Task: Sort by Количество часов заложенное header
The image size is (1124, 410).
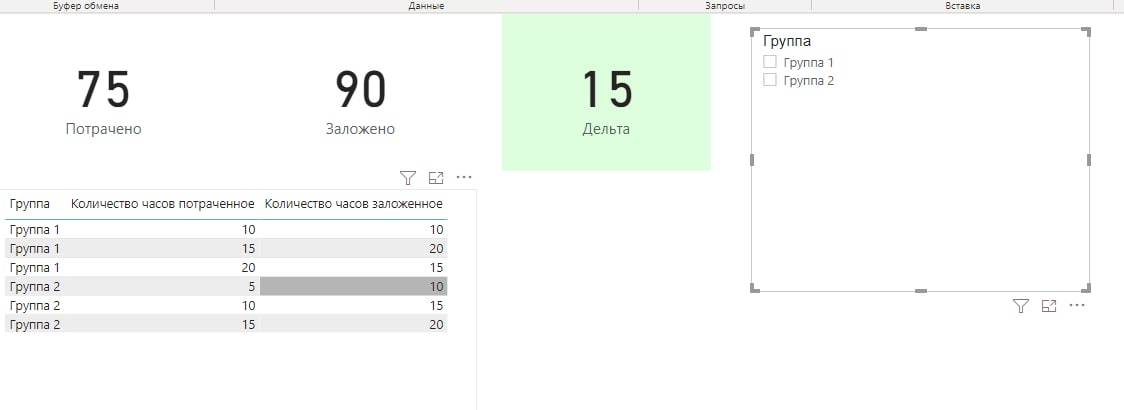Action: tap(354, 204)
